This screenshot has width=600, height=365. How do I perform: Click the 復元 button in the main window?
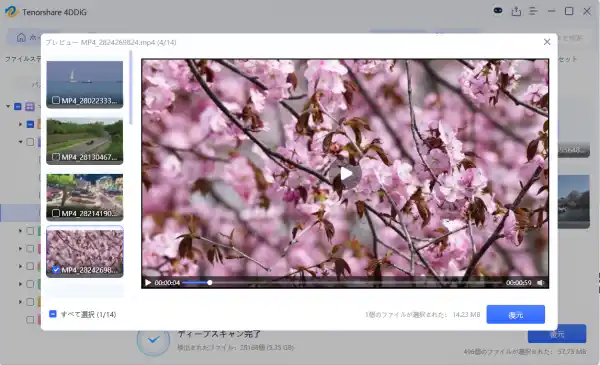557,334
